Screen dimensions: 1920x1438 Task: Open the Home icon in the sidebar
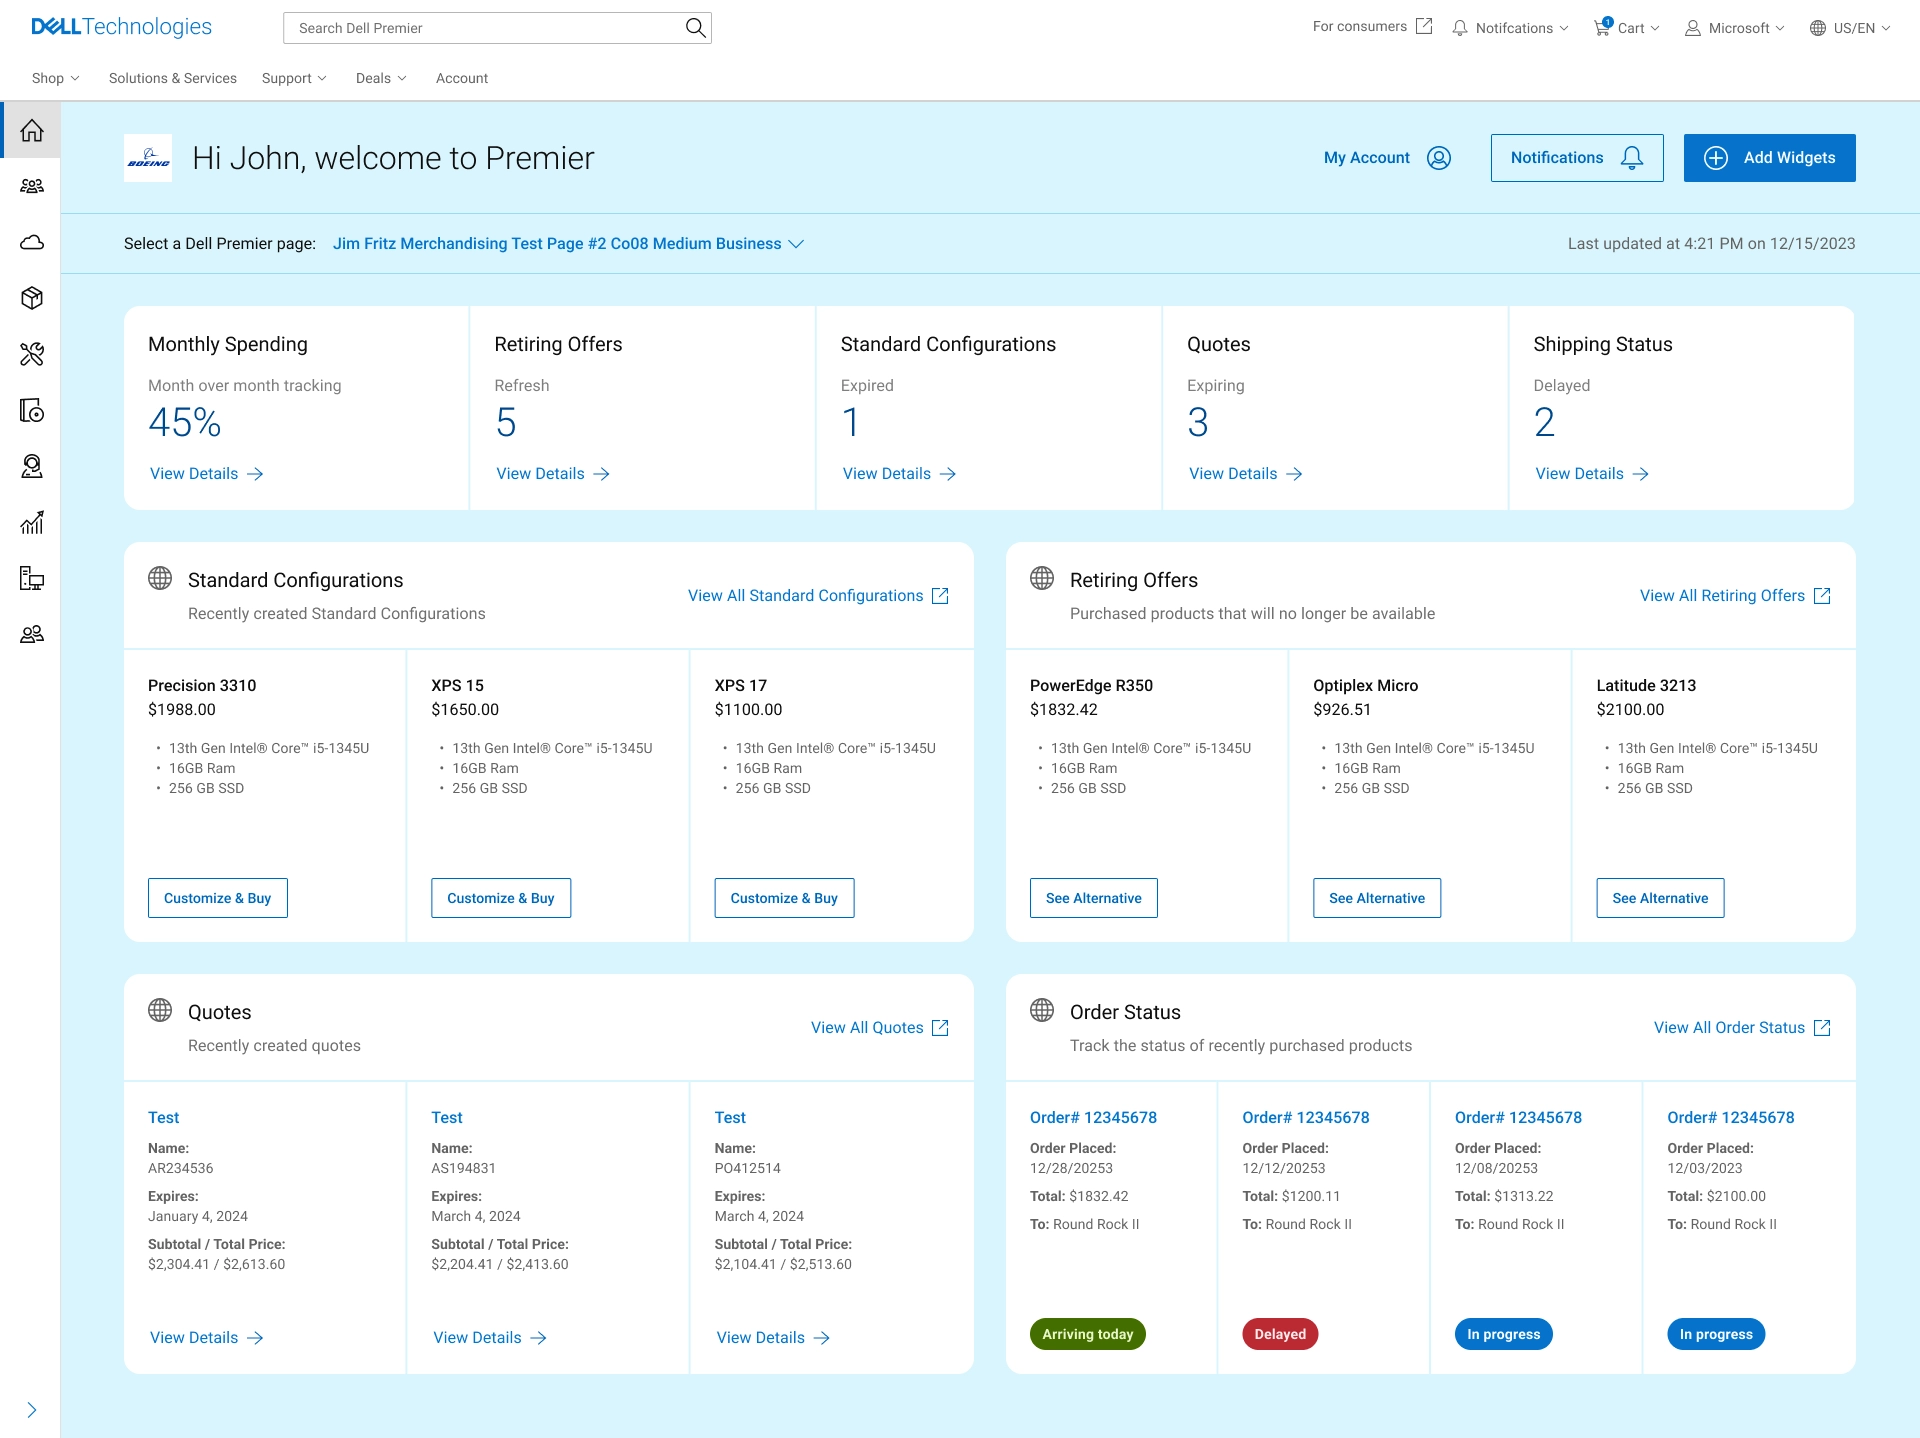click(x=32, y=130)
